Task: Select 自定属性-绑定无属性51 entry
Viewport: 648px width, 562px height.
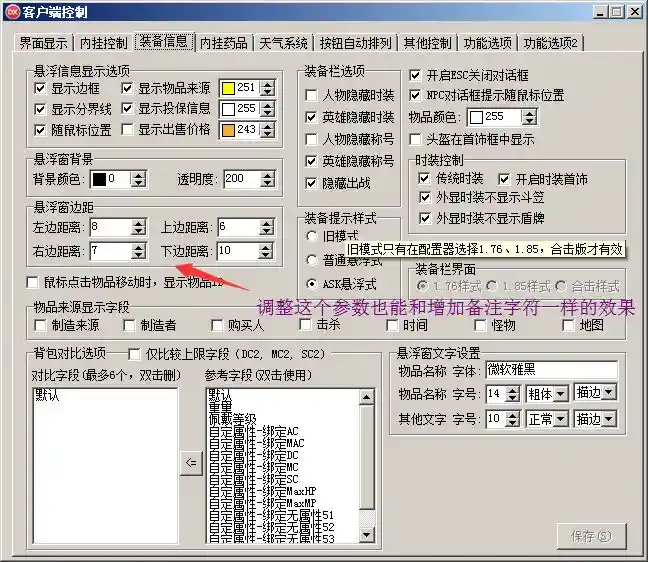Action: click(x=272, y=515)
